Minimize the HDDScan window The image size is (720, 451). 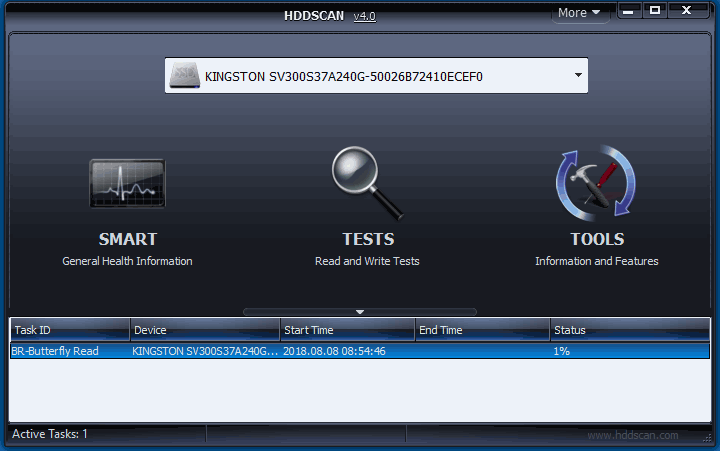point(628,11)
